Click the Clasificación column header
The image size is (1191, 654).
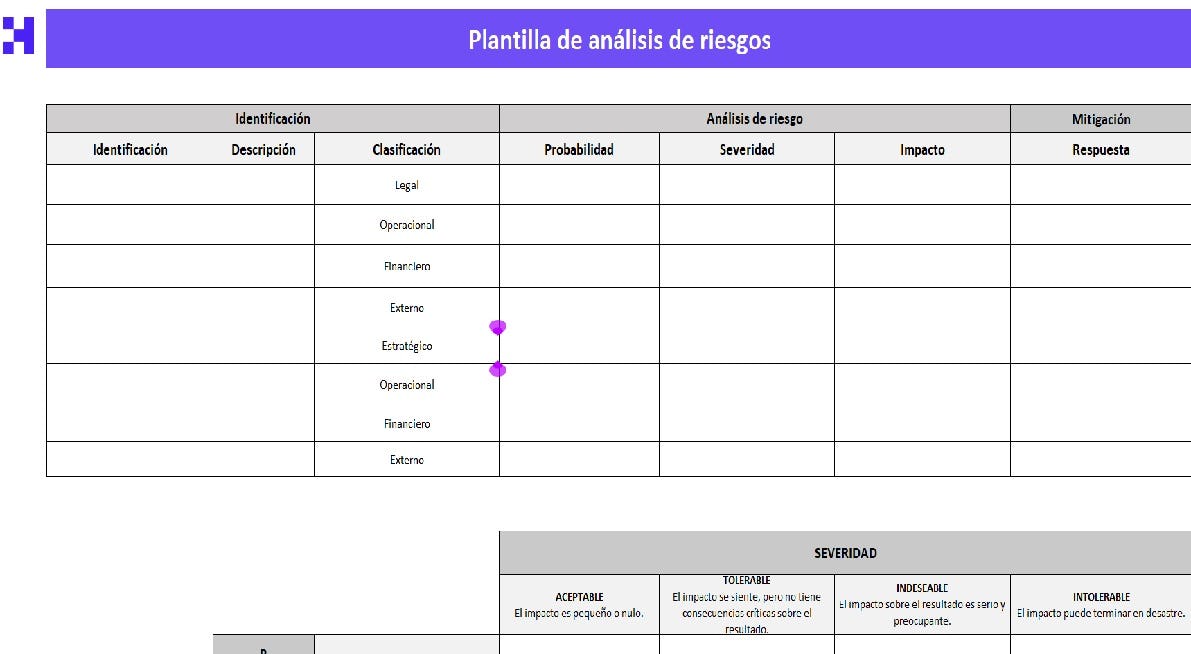tap(405, 149)
